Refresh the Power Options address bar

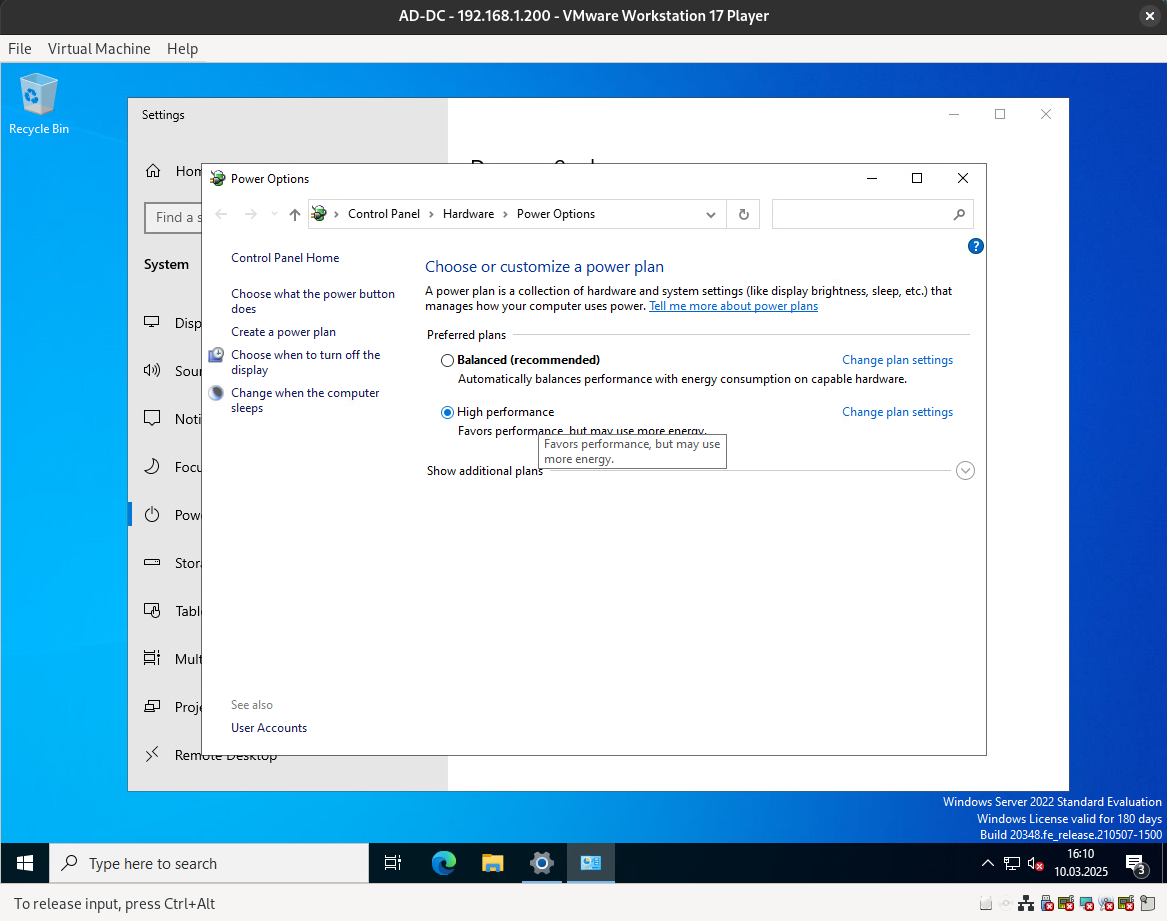pos(743,214)
